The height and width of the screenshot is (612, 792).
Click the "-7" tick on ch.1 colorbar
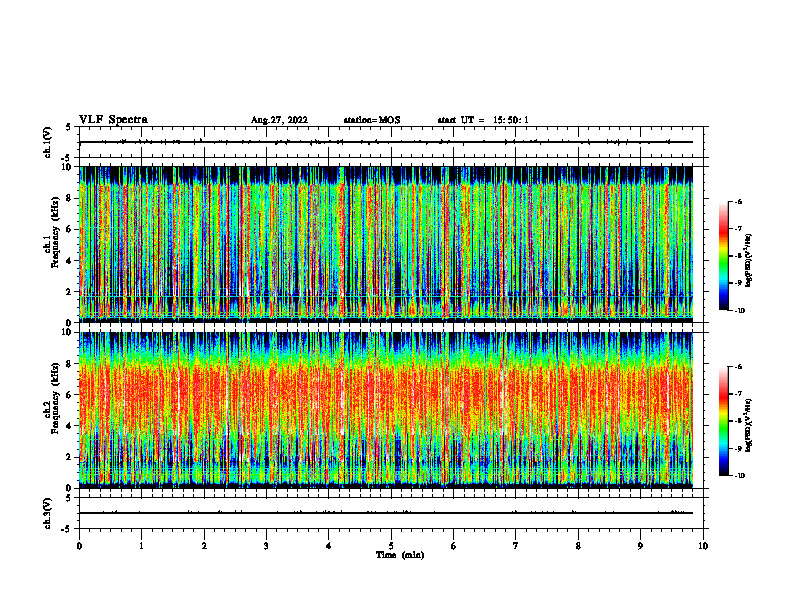click(738, 229)
